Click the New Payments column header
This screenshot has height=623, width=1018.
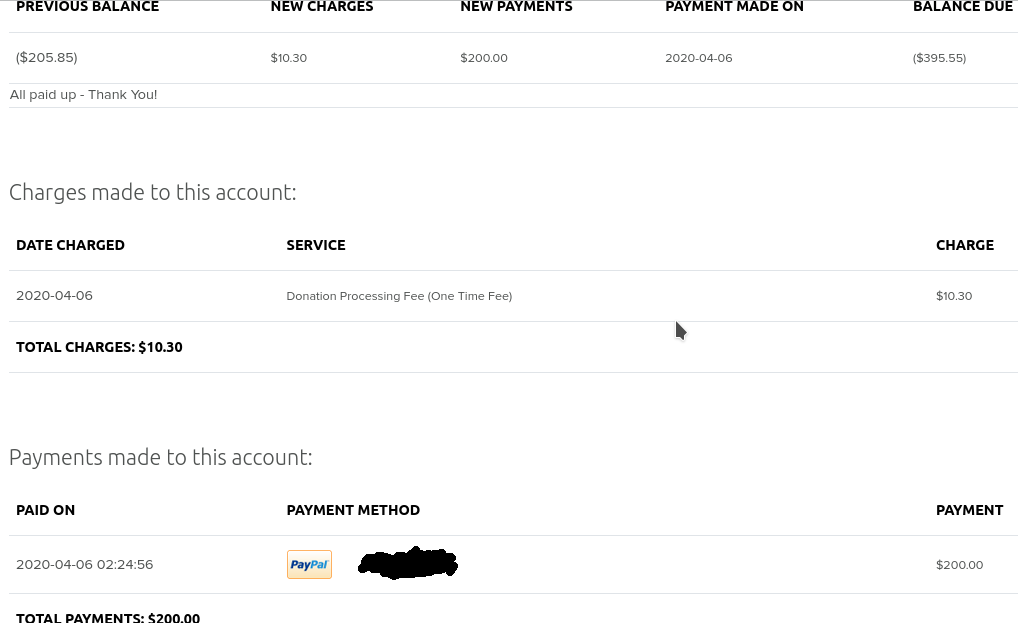(x=516, y=7)
